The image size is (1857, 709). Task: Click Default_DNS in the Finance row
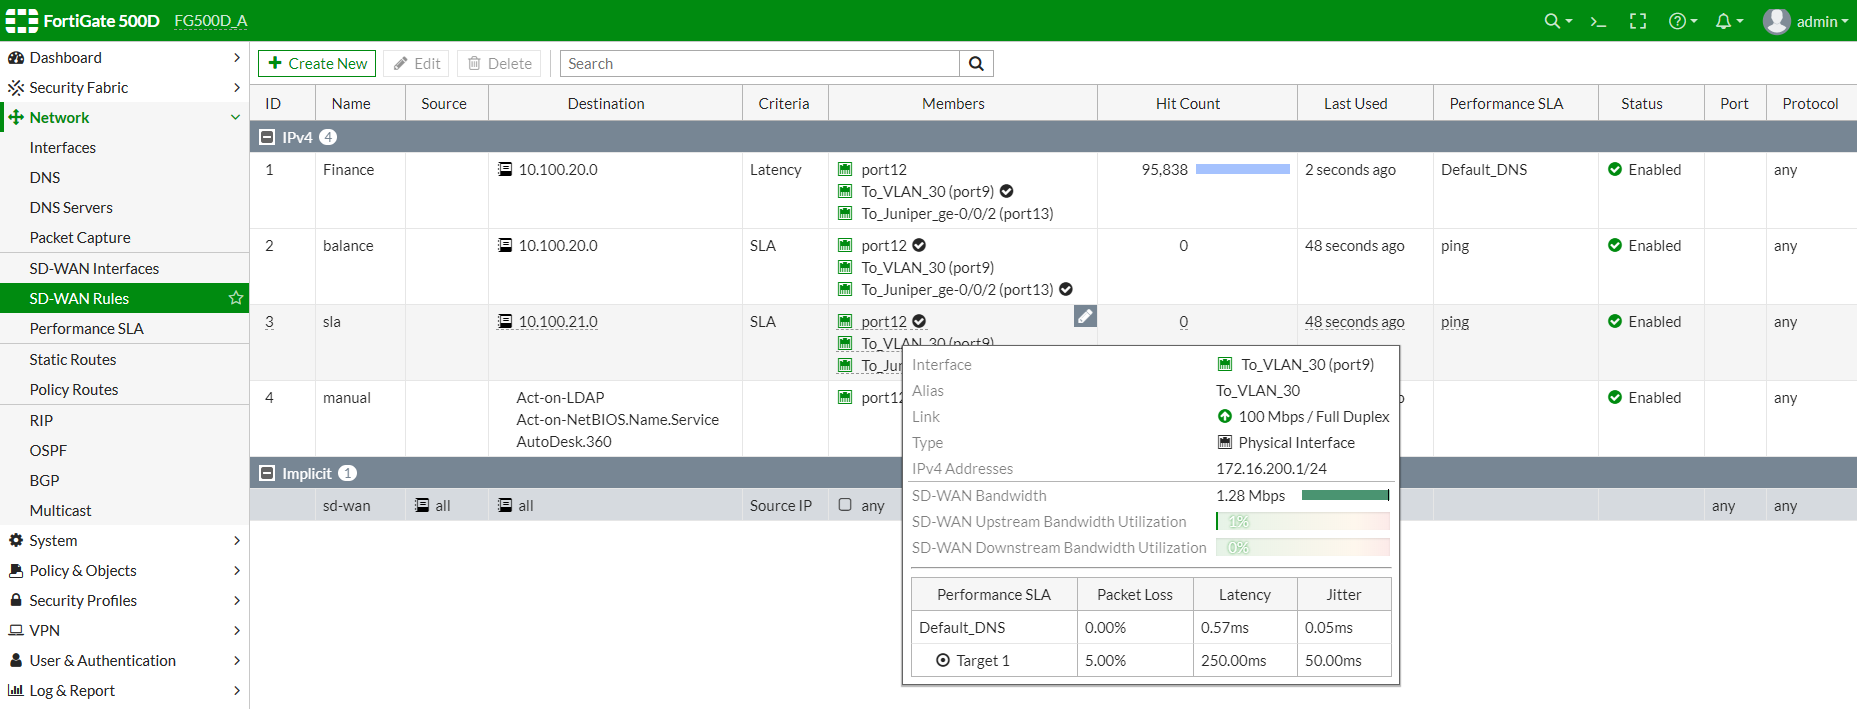pyautogui.click(x=1484, y=170)
